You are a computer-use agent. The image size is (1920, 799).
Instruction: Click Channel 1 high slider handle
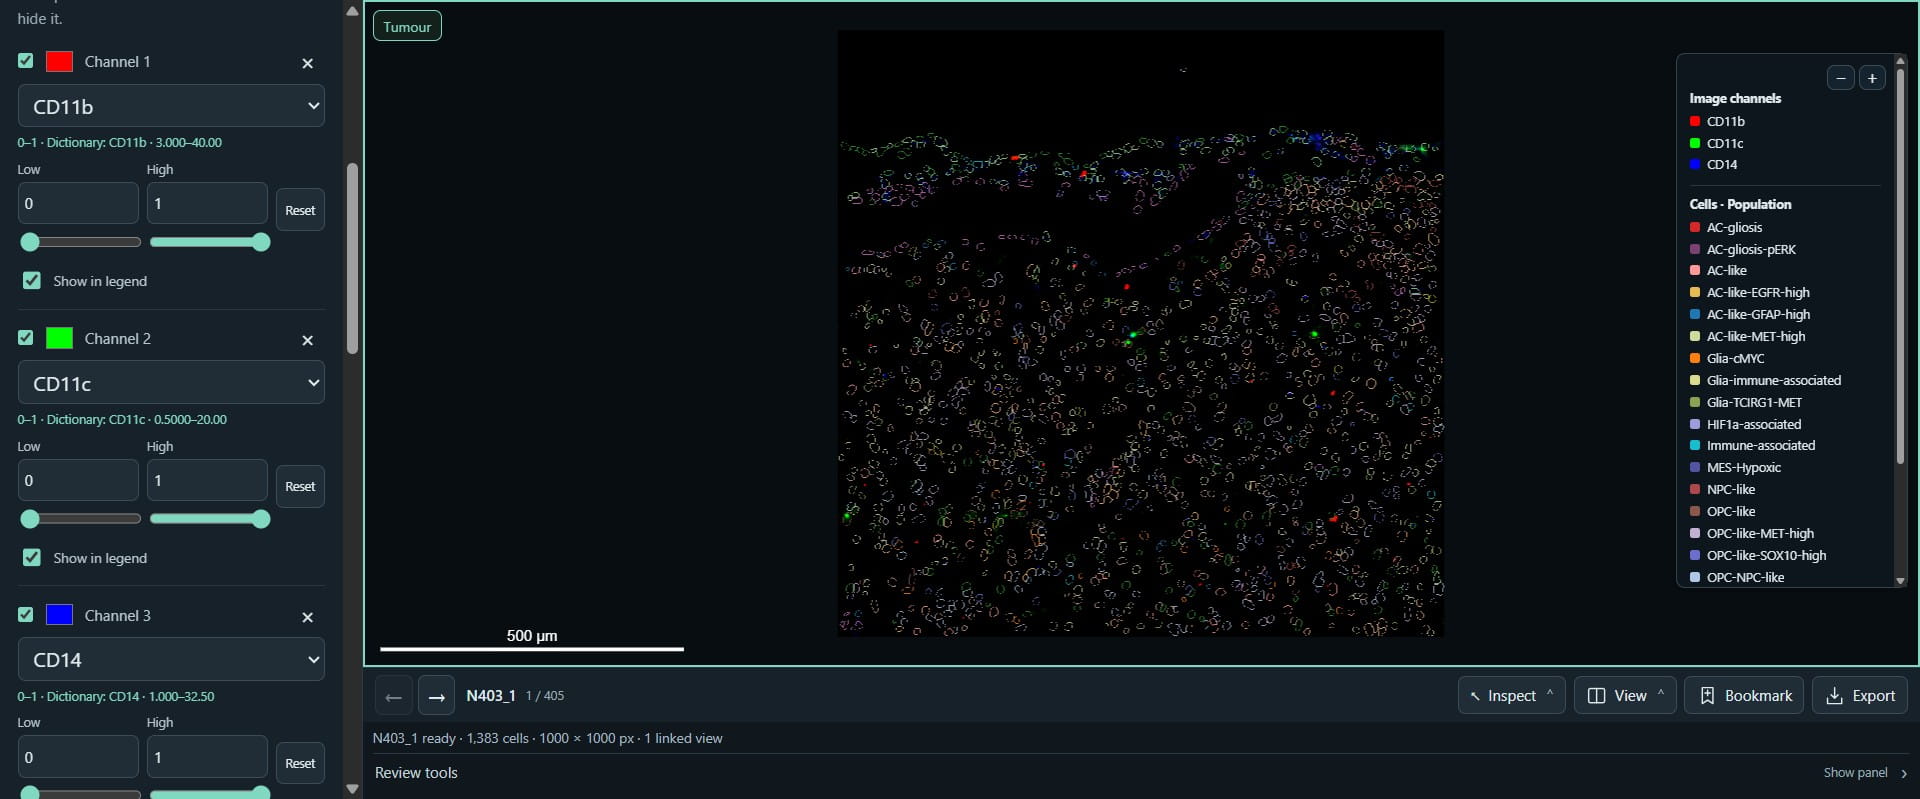coord(261,242)
